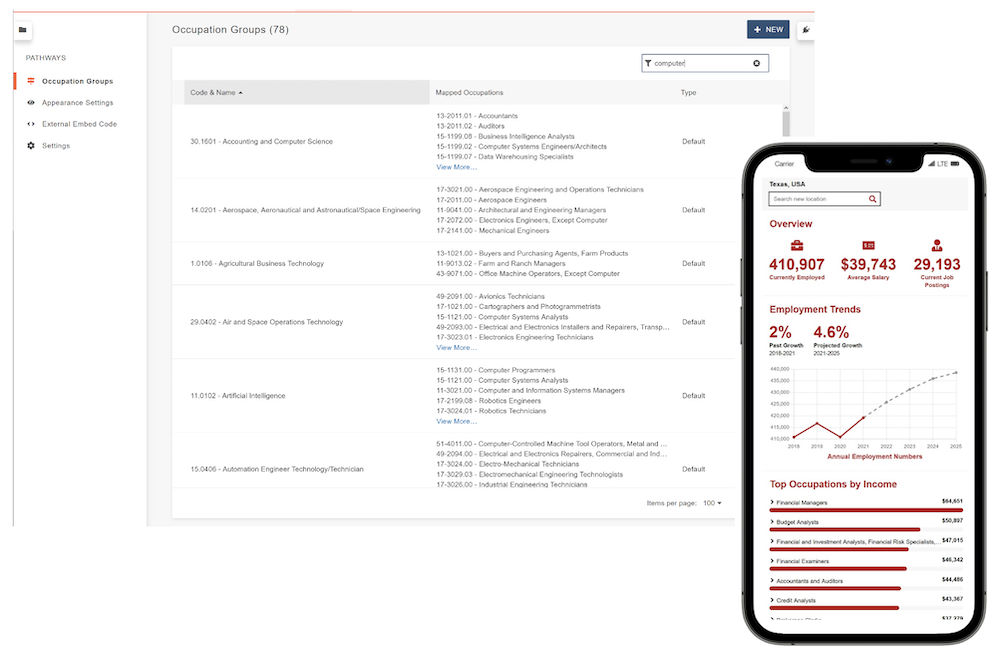Click 17-2199.08 - Robotics Engineers
1000x652 pixels.
[489, 401]
